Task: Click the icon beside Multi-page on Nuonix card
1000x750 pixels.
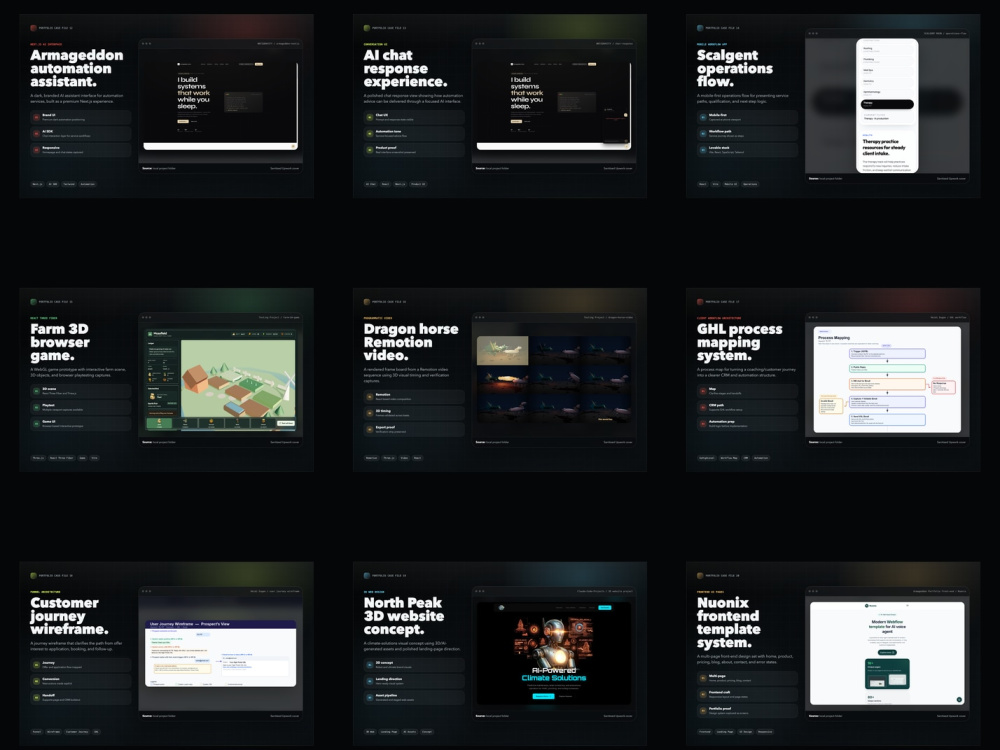Action: [x=703, y=678]
